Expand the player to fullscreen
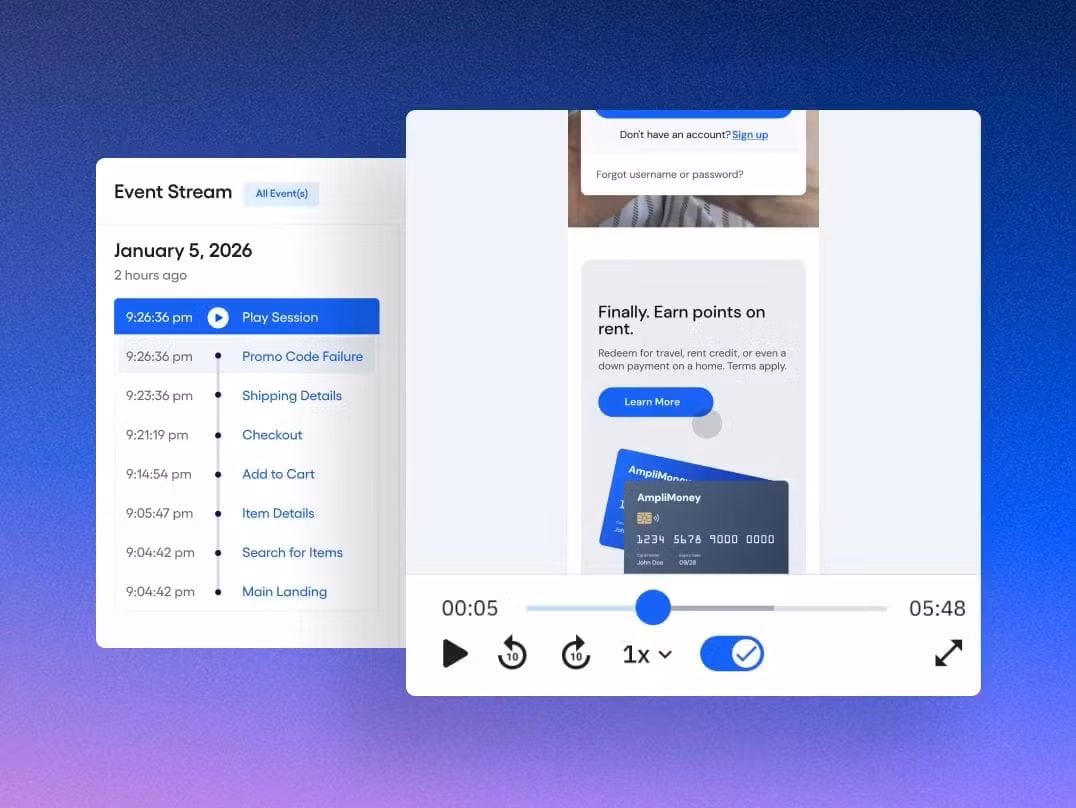1076x808 pixels. point(948,653)
